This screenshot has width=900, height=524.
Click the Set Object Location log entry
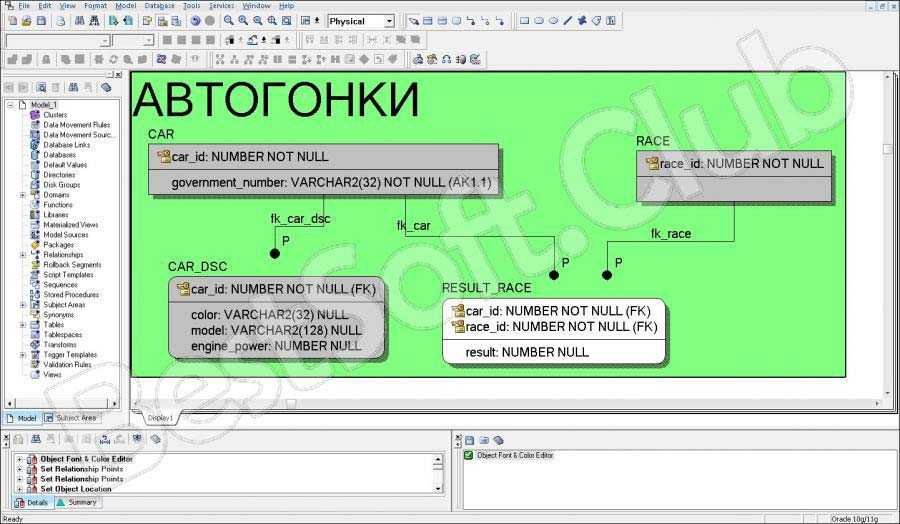click(76, 489)
